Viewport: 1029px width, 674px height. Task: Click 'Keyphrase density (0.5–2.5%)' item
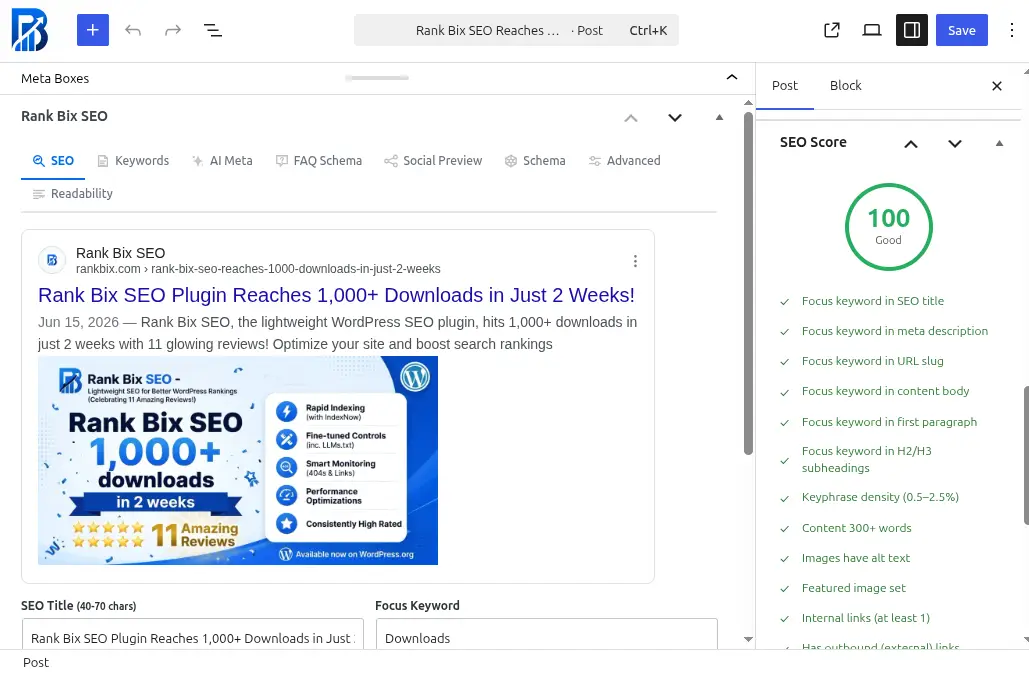click(880, 497)
